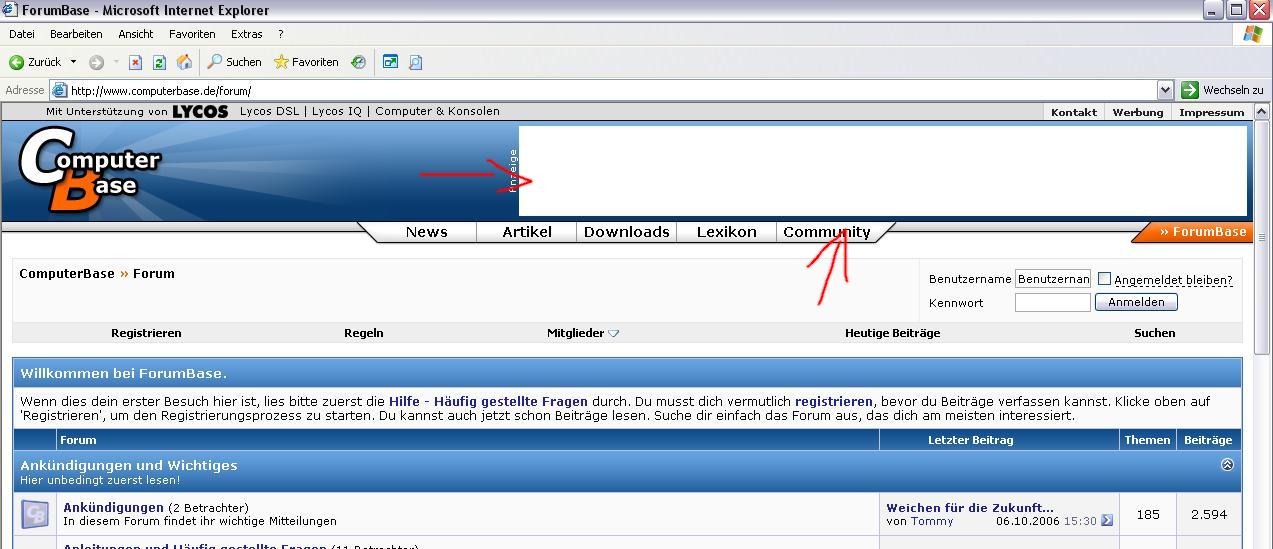The image size is (1273, 549).
Task: Open the Bearbeiten menu
Action: (x=76, y=34)
